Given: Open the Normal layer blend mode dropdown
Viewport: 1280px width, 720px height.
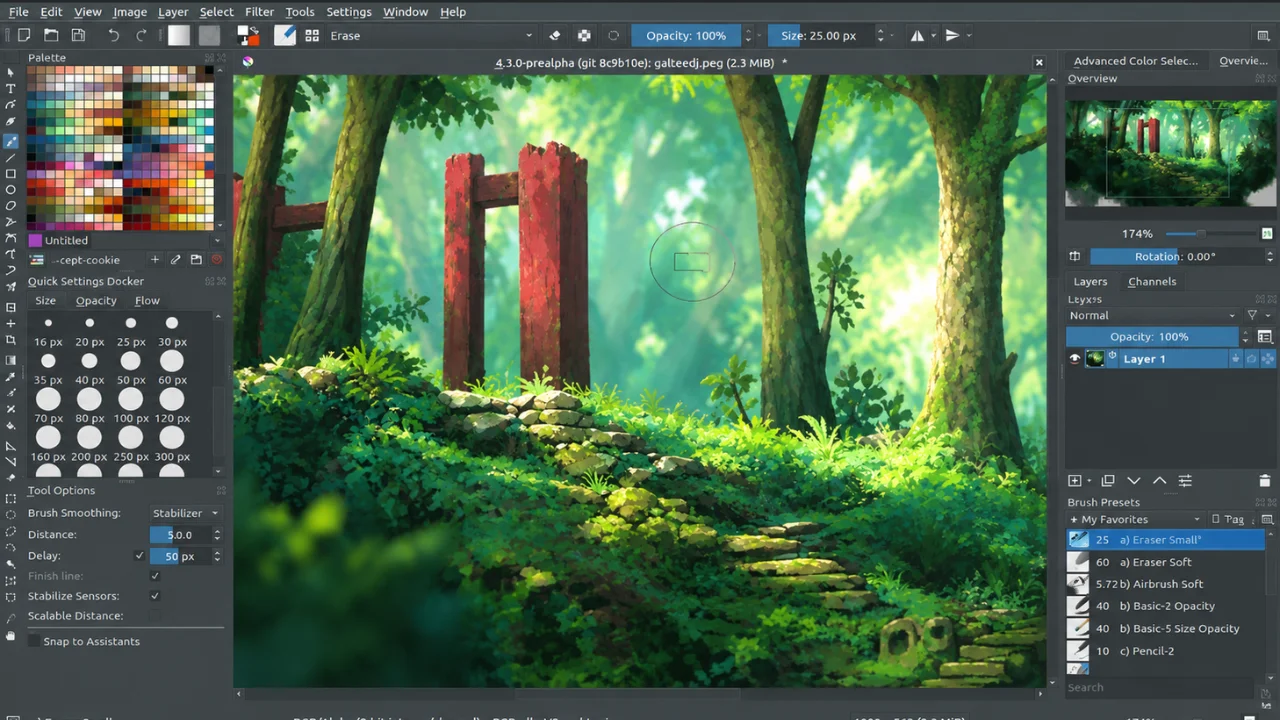Looking at the screenshot, I should click(x=1152, y=315).
